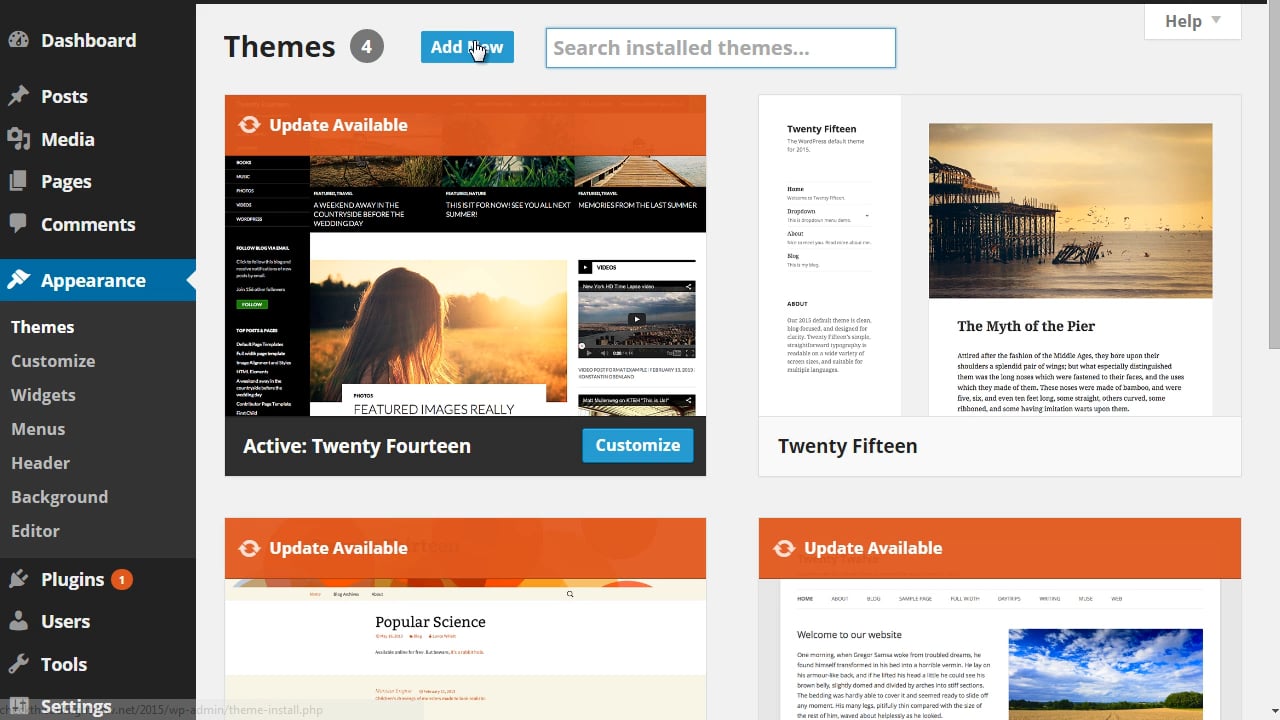This screenshot has height=720, width=1280.
Task: Select the Appearance paintbrush icon
Action: tap(19, 280)
